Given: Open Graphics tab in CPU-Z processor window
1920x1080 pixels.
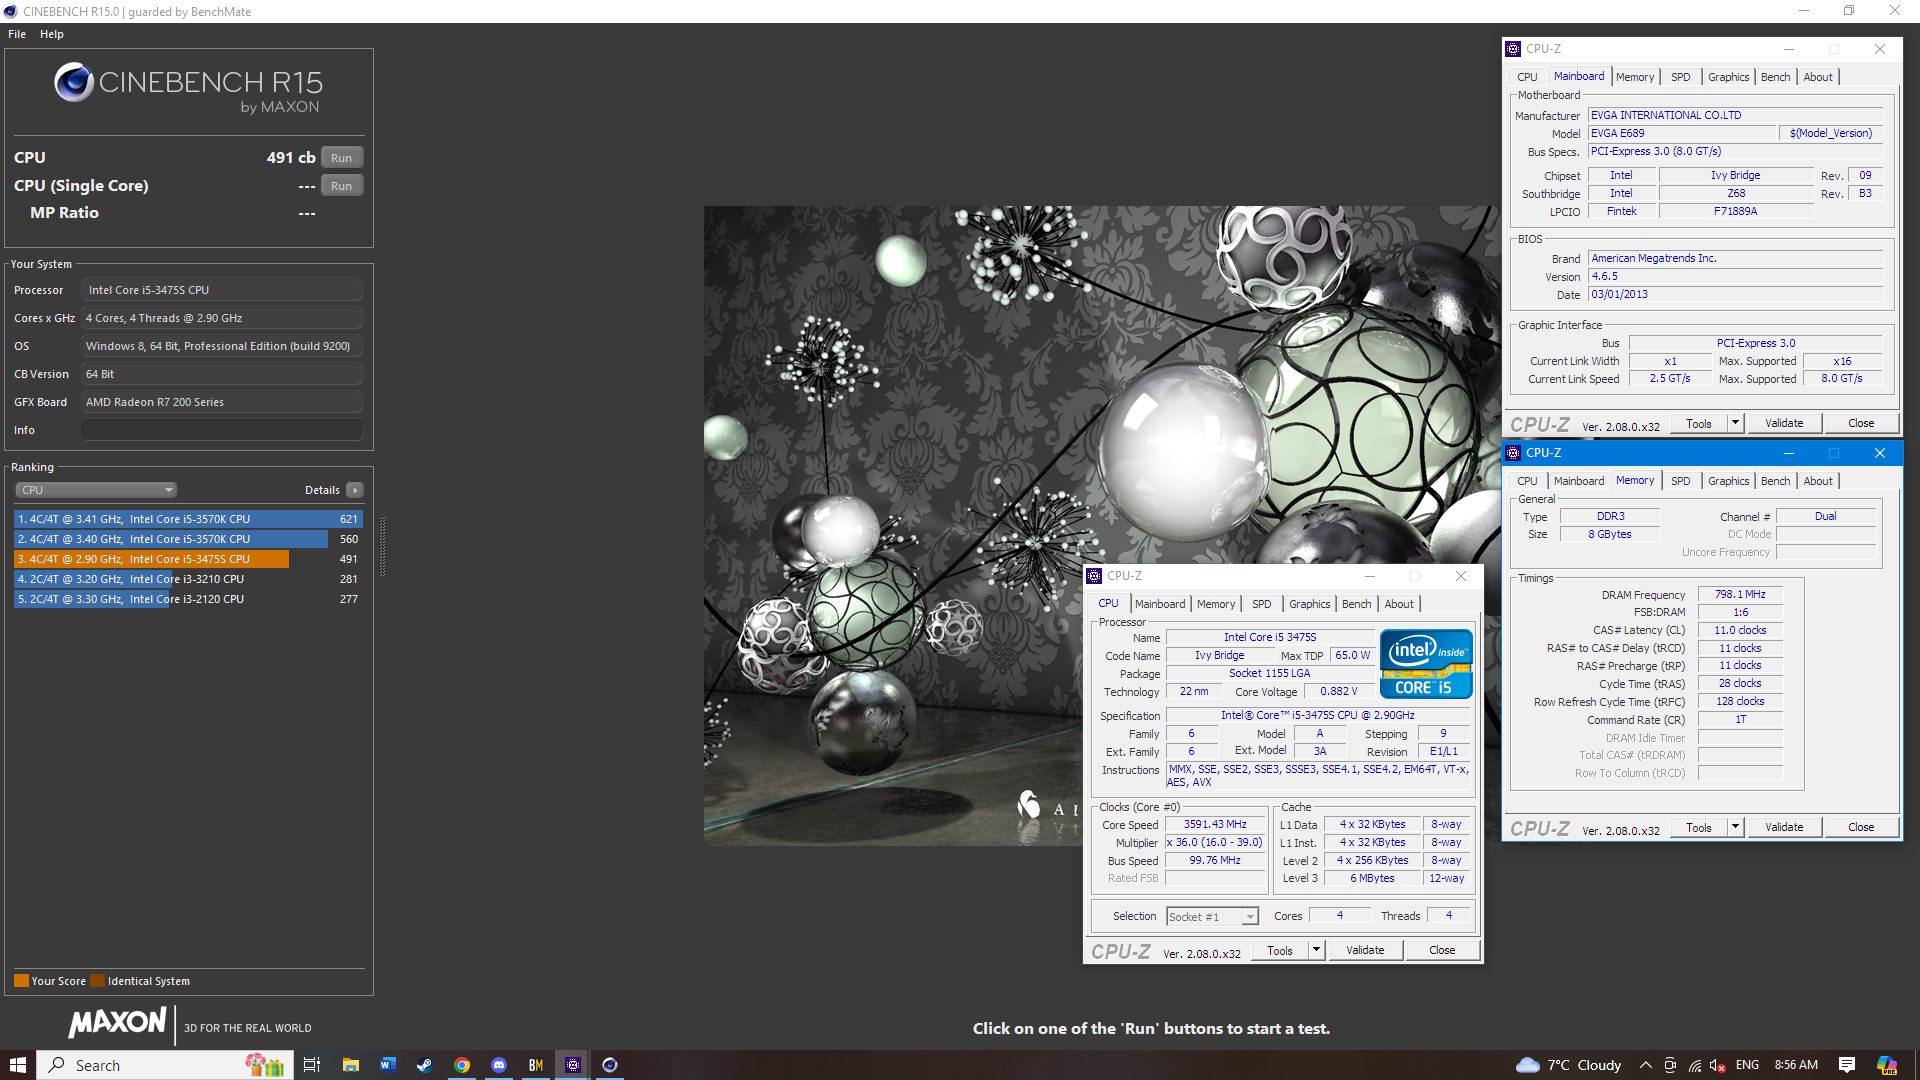Looking at the screenshot, I should [1309, 604].
